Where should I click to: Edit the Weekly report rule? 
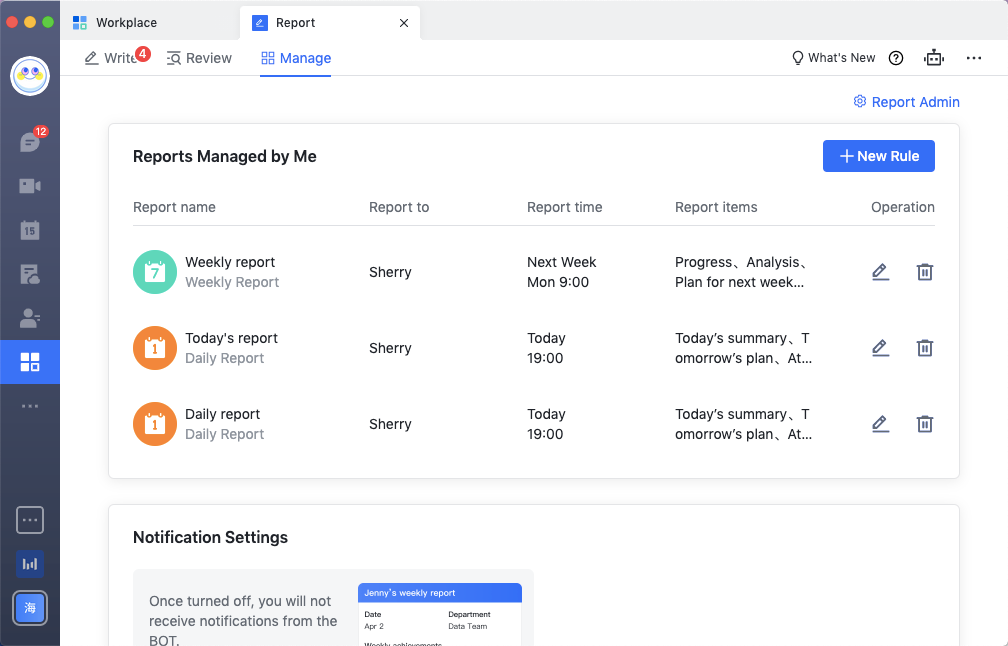click(880, 271)
